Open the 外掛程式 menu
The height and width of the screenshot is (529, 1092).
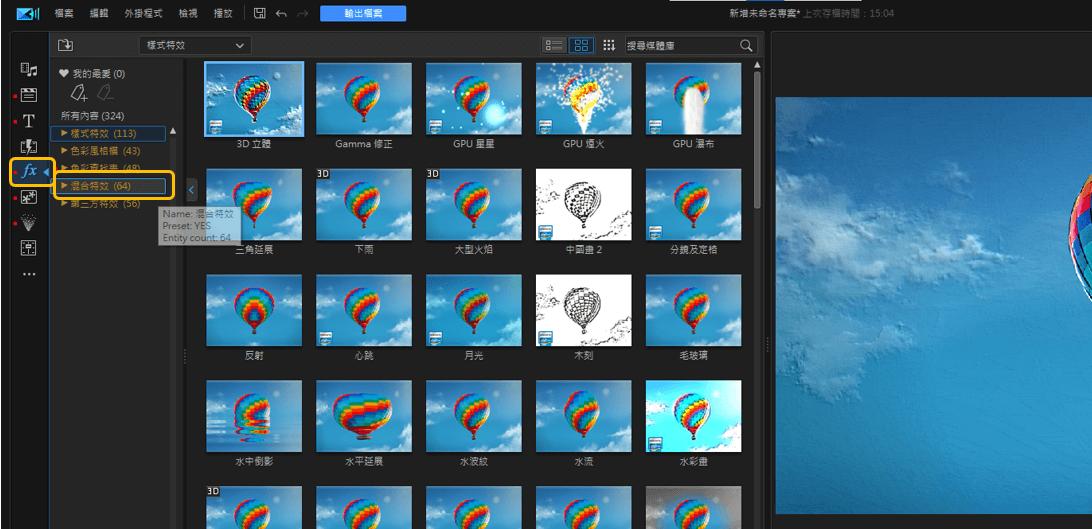pos(143,13)
